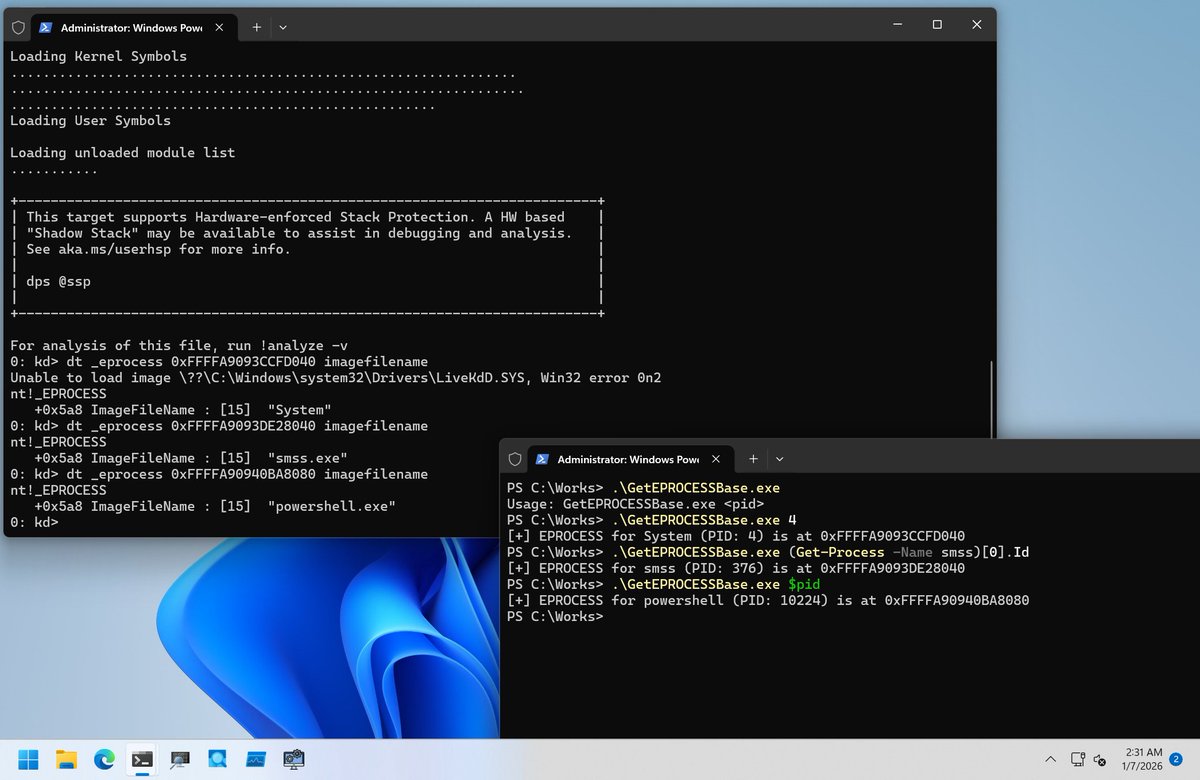Click the 'EPROCESS for System (PID: 4)' line
The width and height of the screenshot is (1200, 780).
pos(736,536)
